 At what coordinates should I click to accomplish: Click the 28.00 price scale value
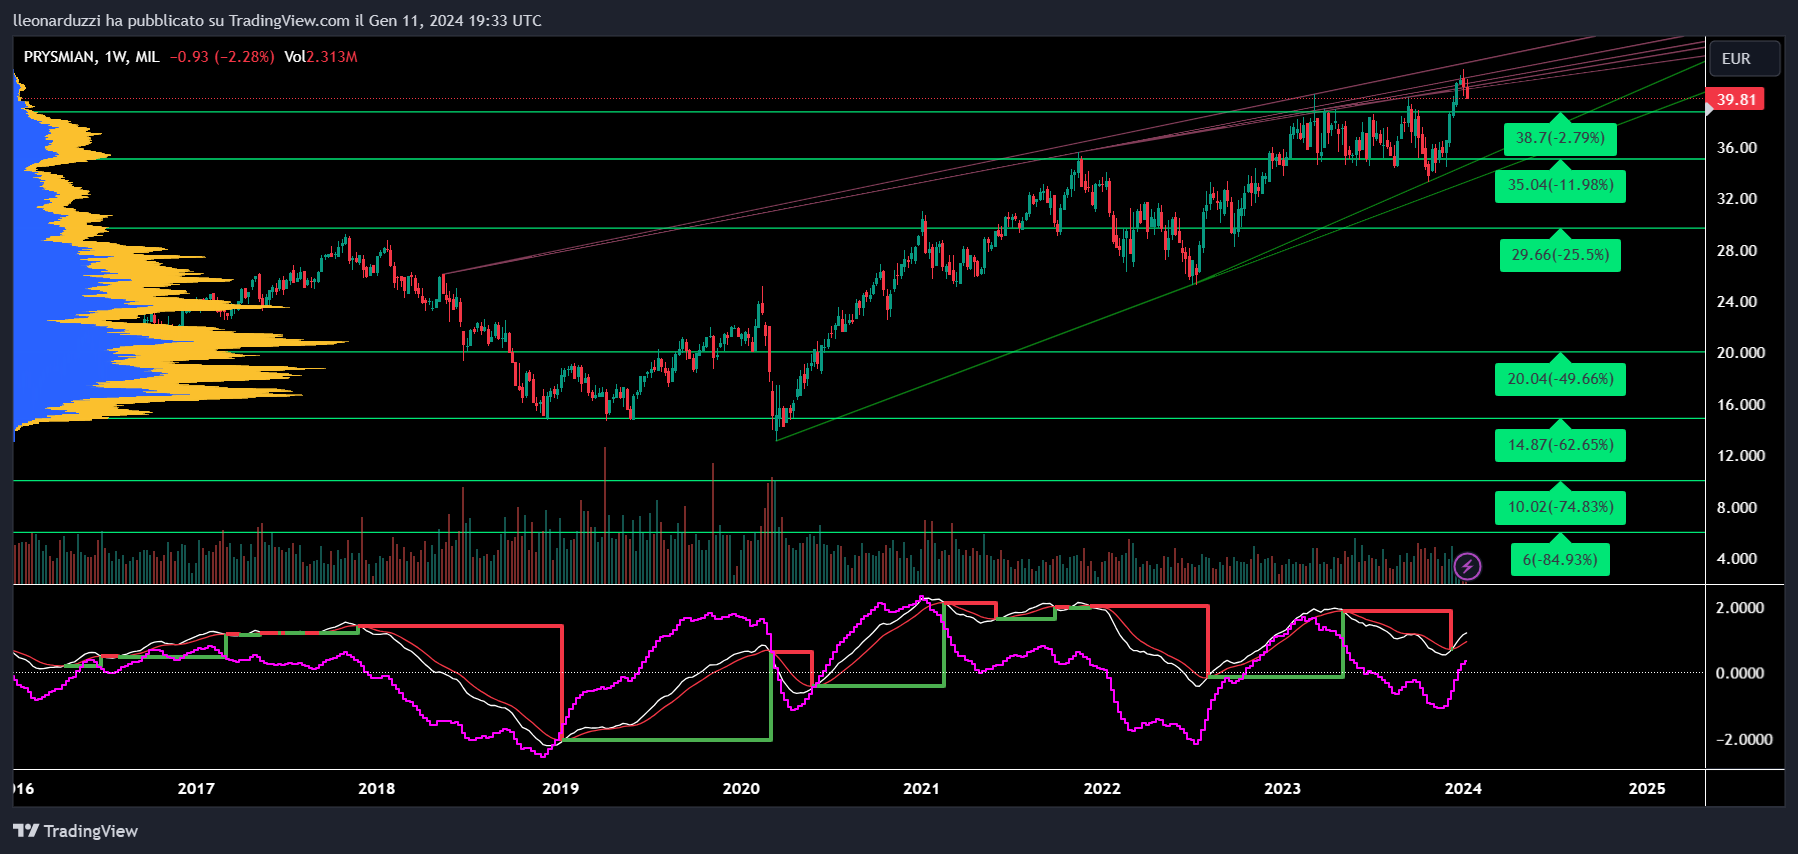(x=1737, y=250)
